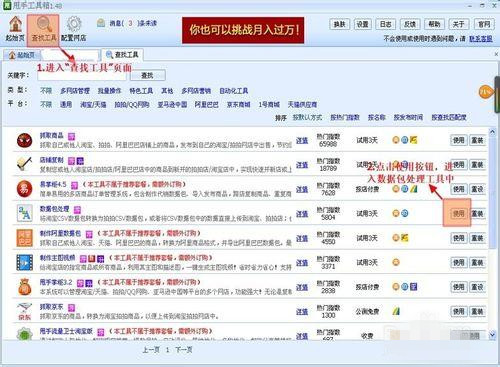Click the 易掌柜4.5 red tool icon
Screen dimensions: 500x367
click(x=24, y=189)
